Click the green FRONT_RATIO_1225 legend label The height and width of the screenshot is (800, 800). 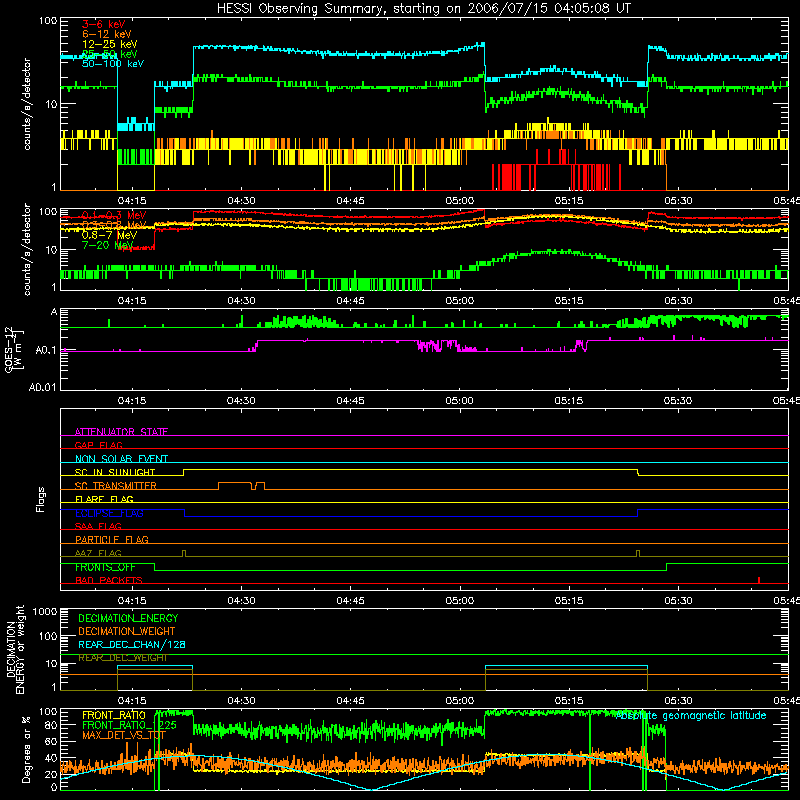click(129, 725)
